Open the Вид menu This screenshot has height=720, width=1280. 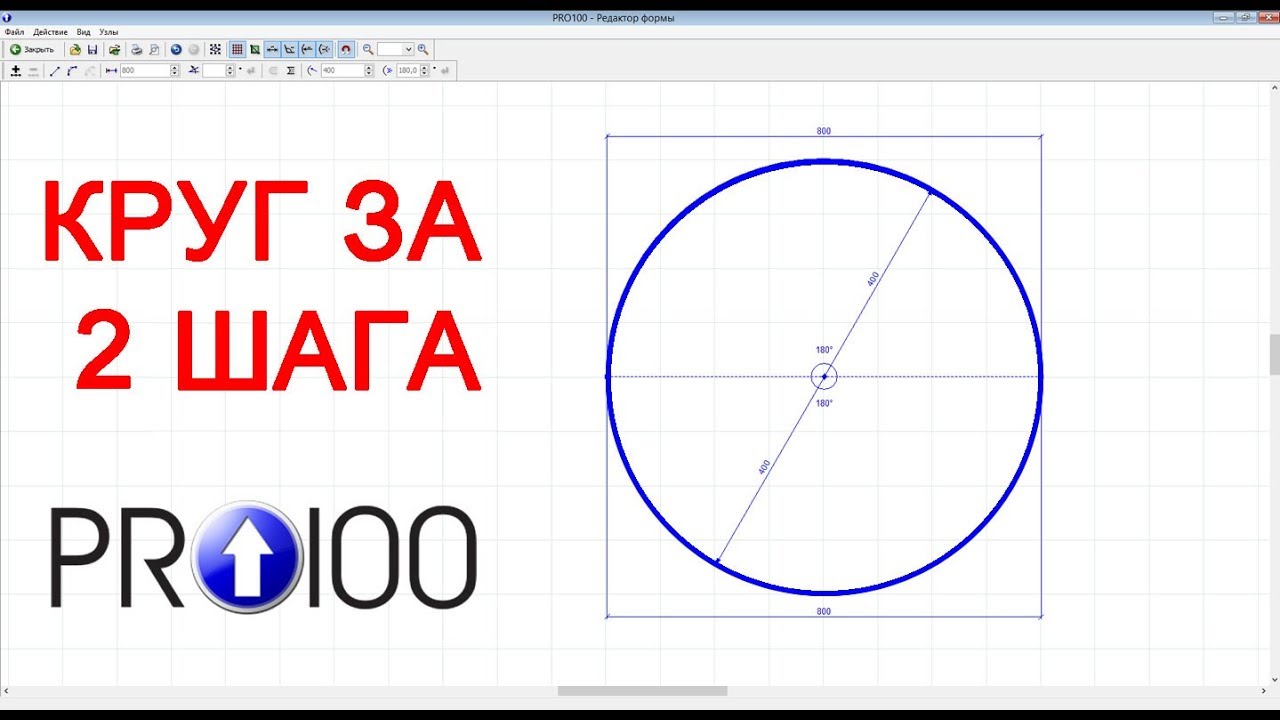(x=83, y=32)
